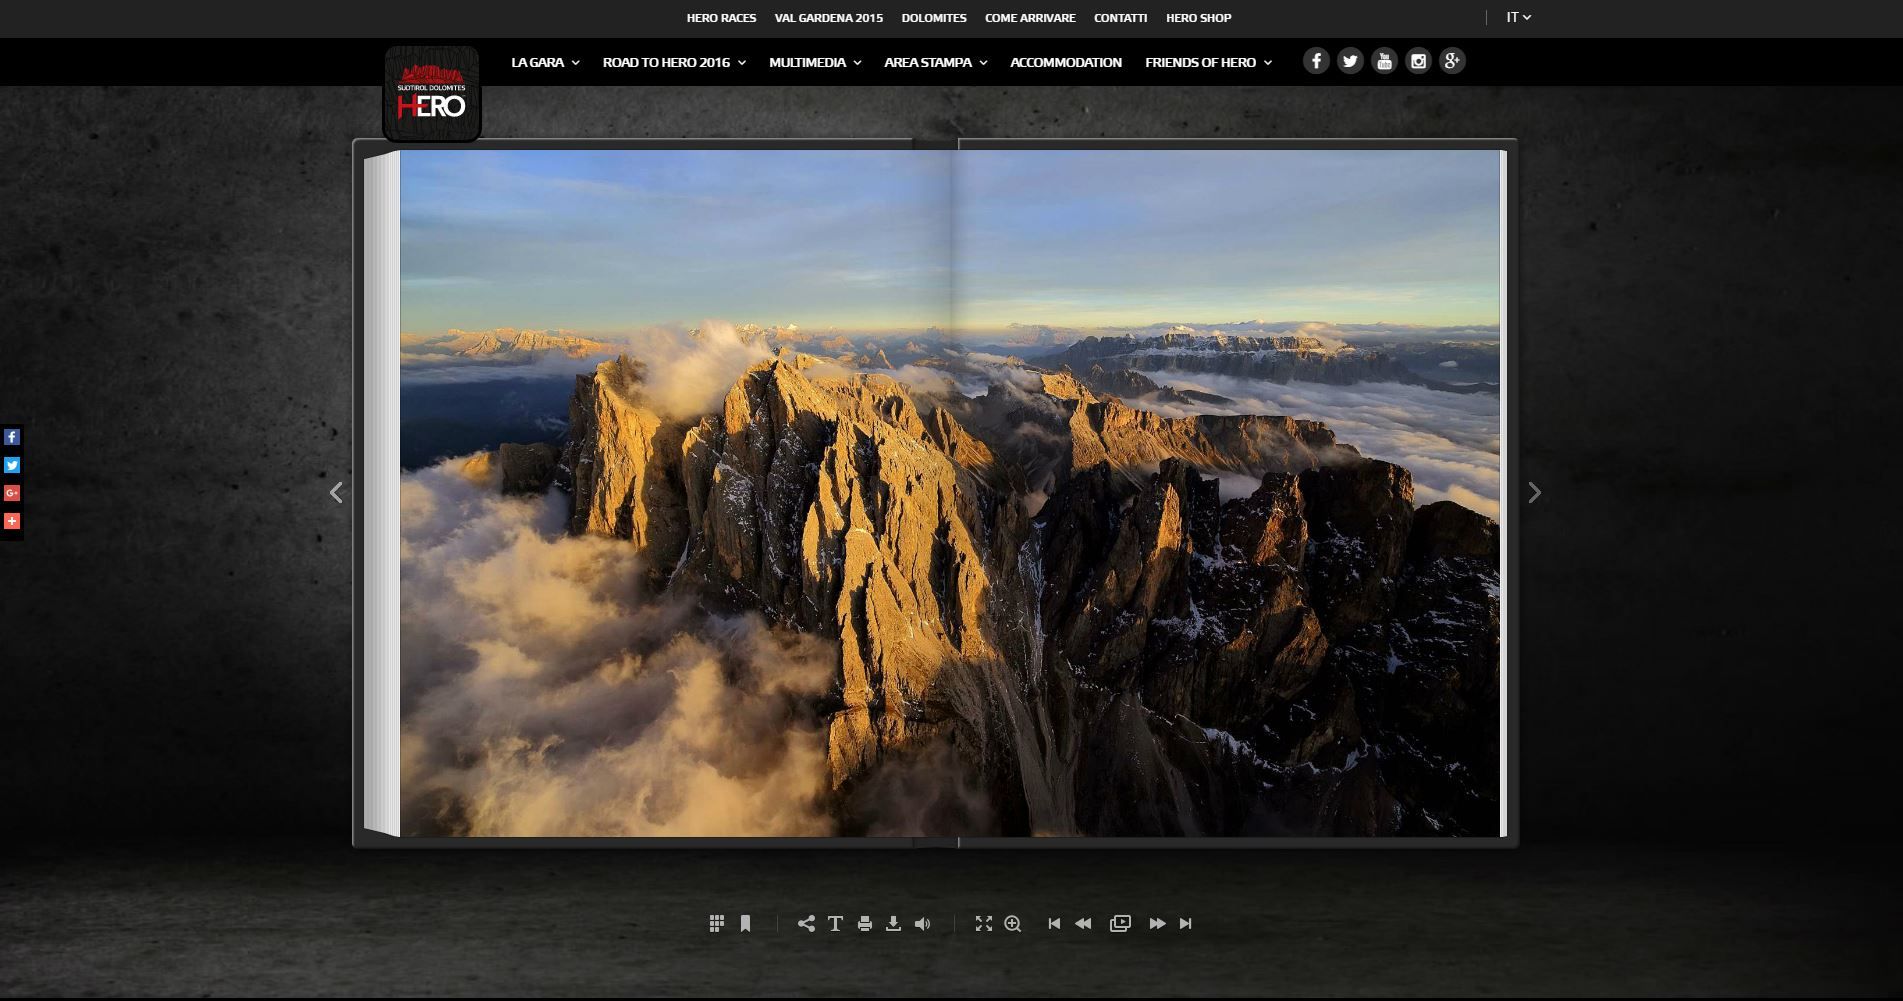Screen dimensions: 1903x1001
Task: Go back with the rewind button
Action: [1083, 923]
